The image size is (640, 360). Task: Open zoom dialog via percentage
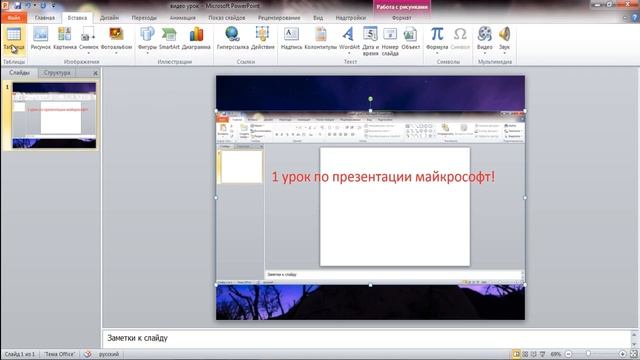556,354
